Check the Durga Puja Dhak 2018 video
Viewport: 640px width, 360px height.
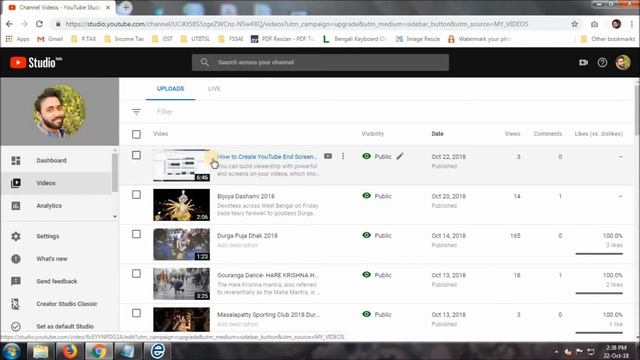[136, 234]
